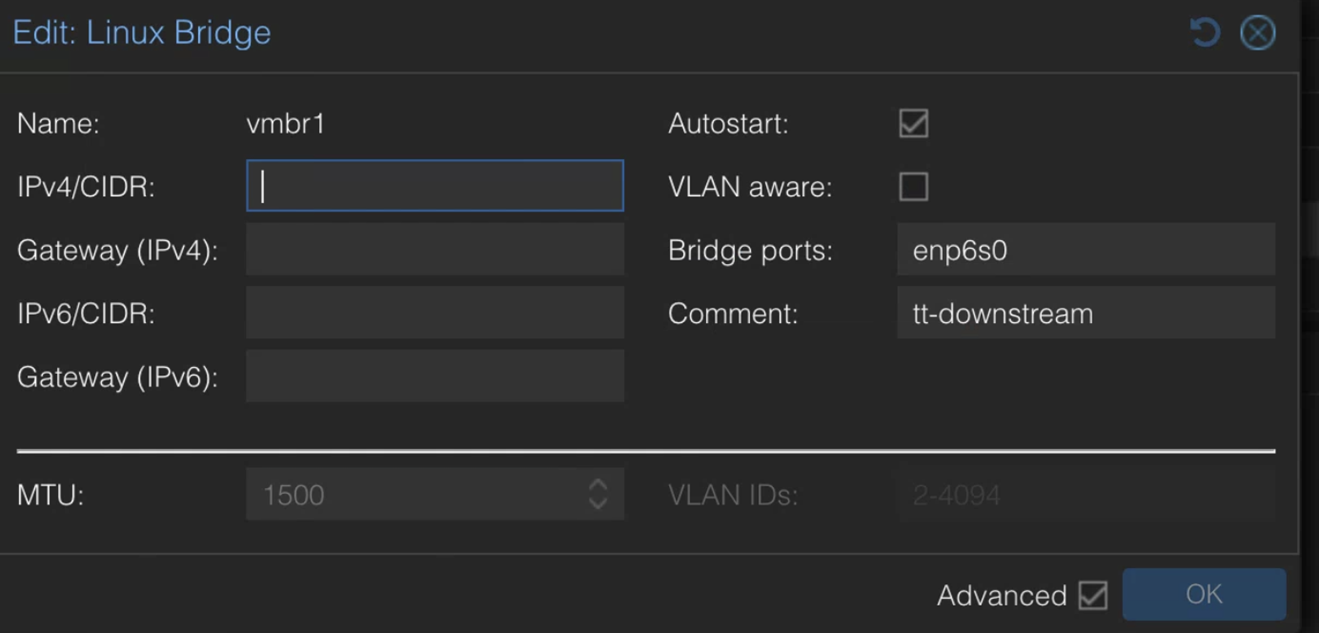Click the VLAN aware label text
Screen dimensions: 1319x633
point(750,187)
